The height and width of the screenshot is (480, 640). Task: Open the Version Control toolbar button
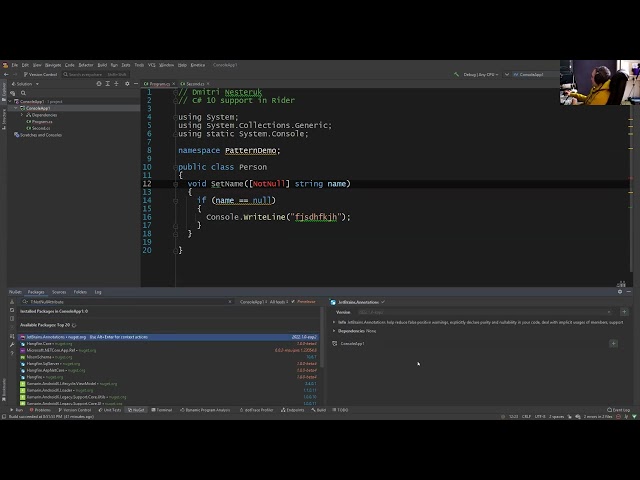click(x=40, y=74)
